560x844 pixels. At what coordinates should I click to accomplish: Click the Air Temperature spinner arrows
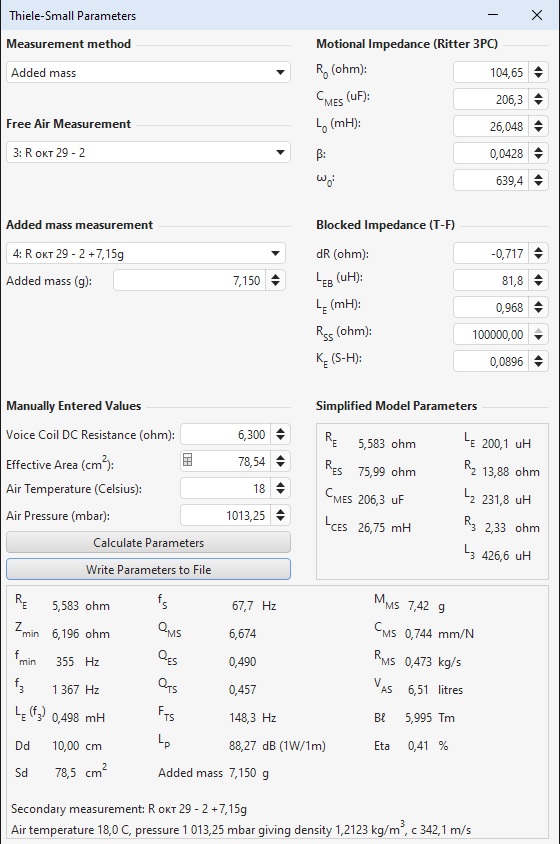coord(280,488)
